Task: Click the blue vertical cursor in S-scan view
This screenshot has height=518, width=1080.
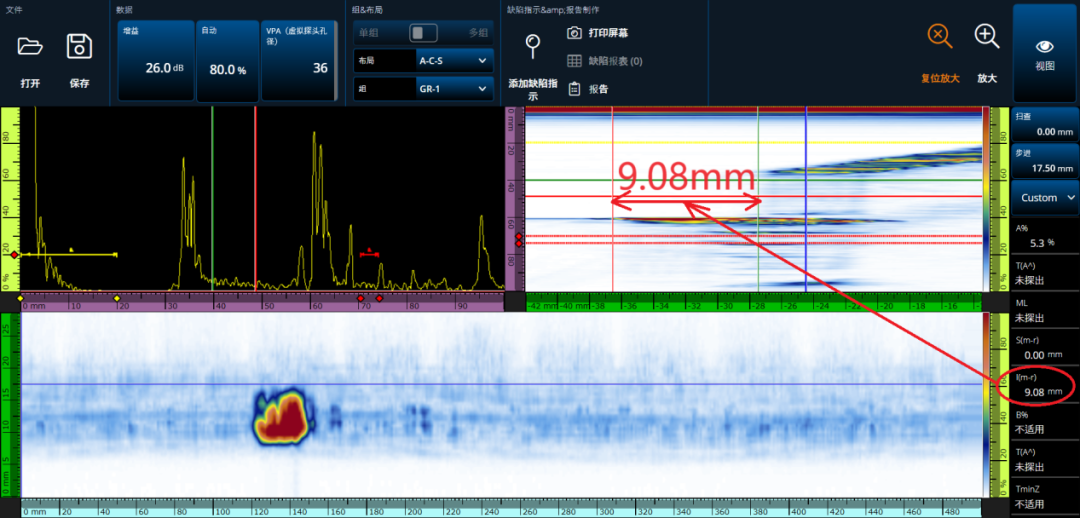Action: coord(805,198)
